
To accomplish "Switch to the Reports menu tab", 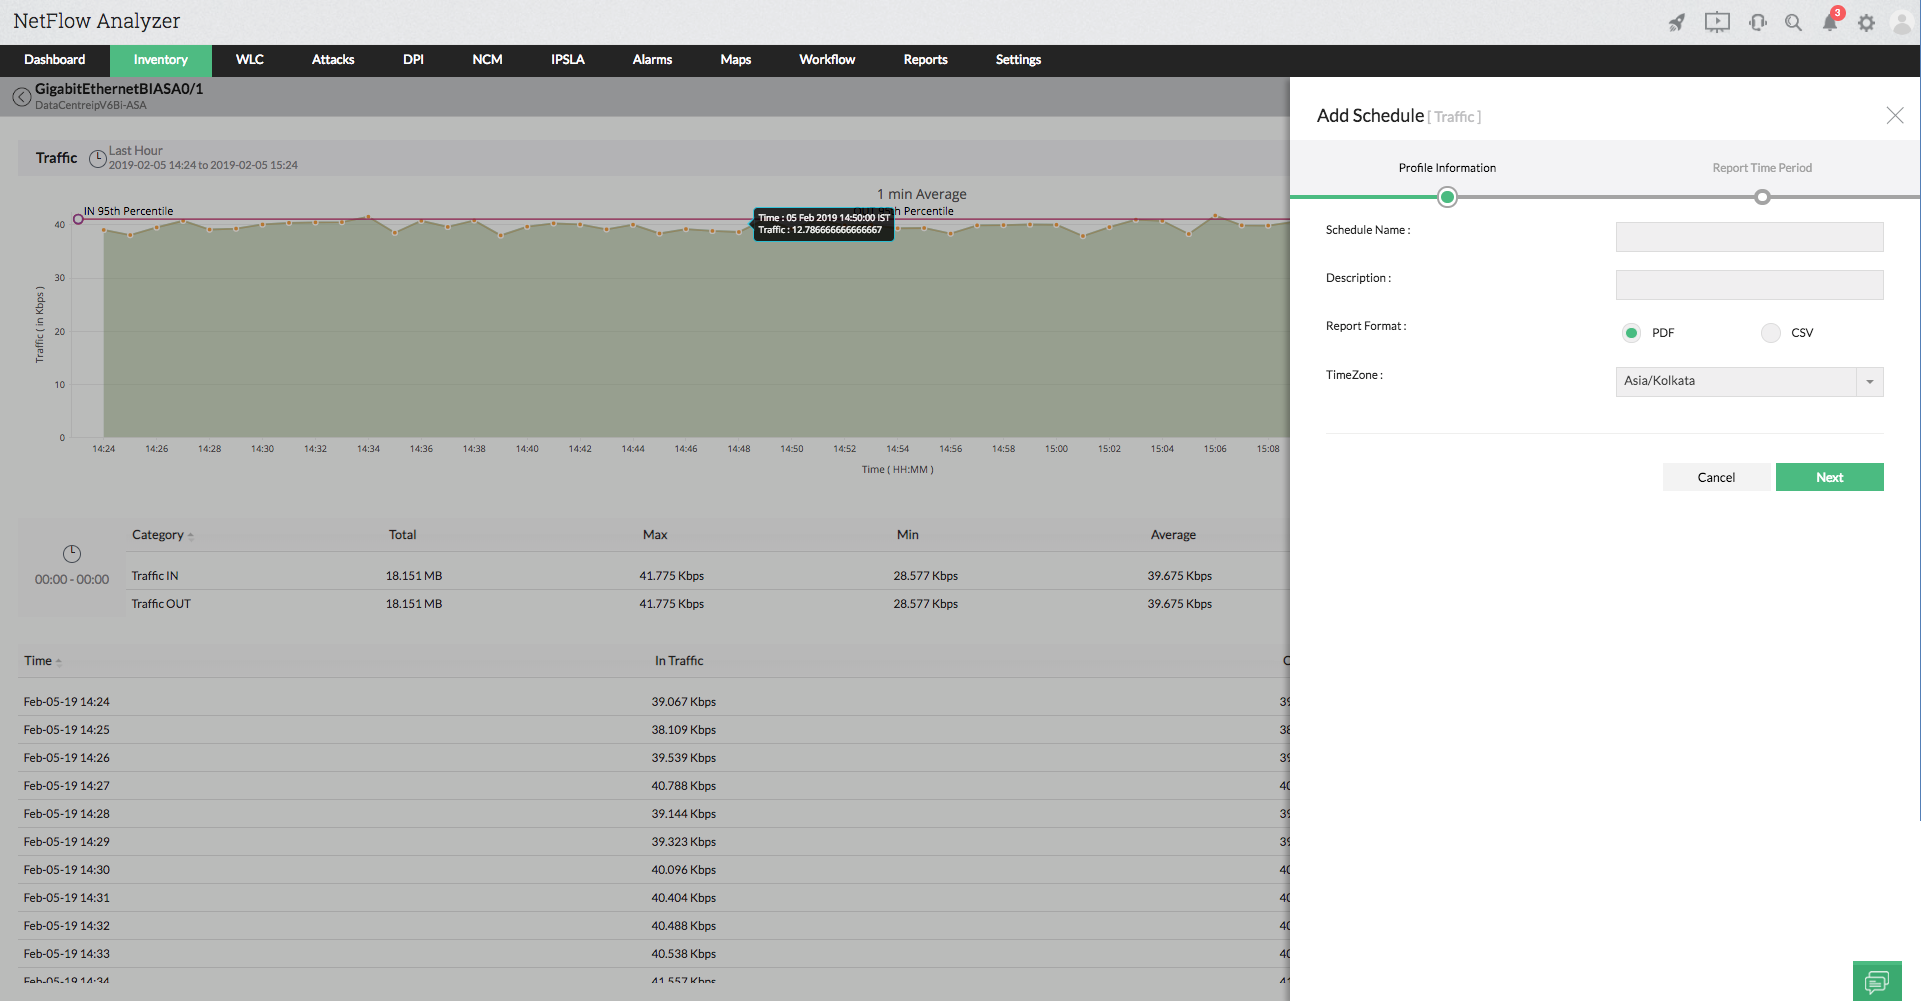I will [925, 60].
